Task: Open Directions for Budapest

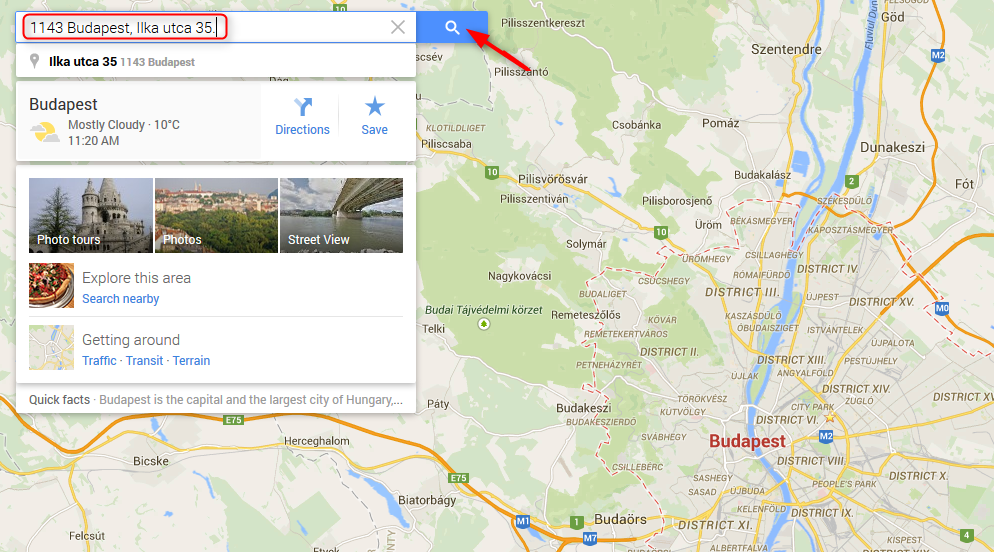Action: coord(302,117)
